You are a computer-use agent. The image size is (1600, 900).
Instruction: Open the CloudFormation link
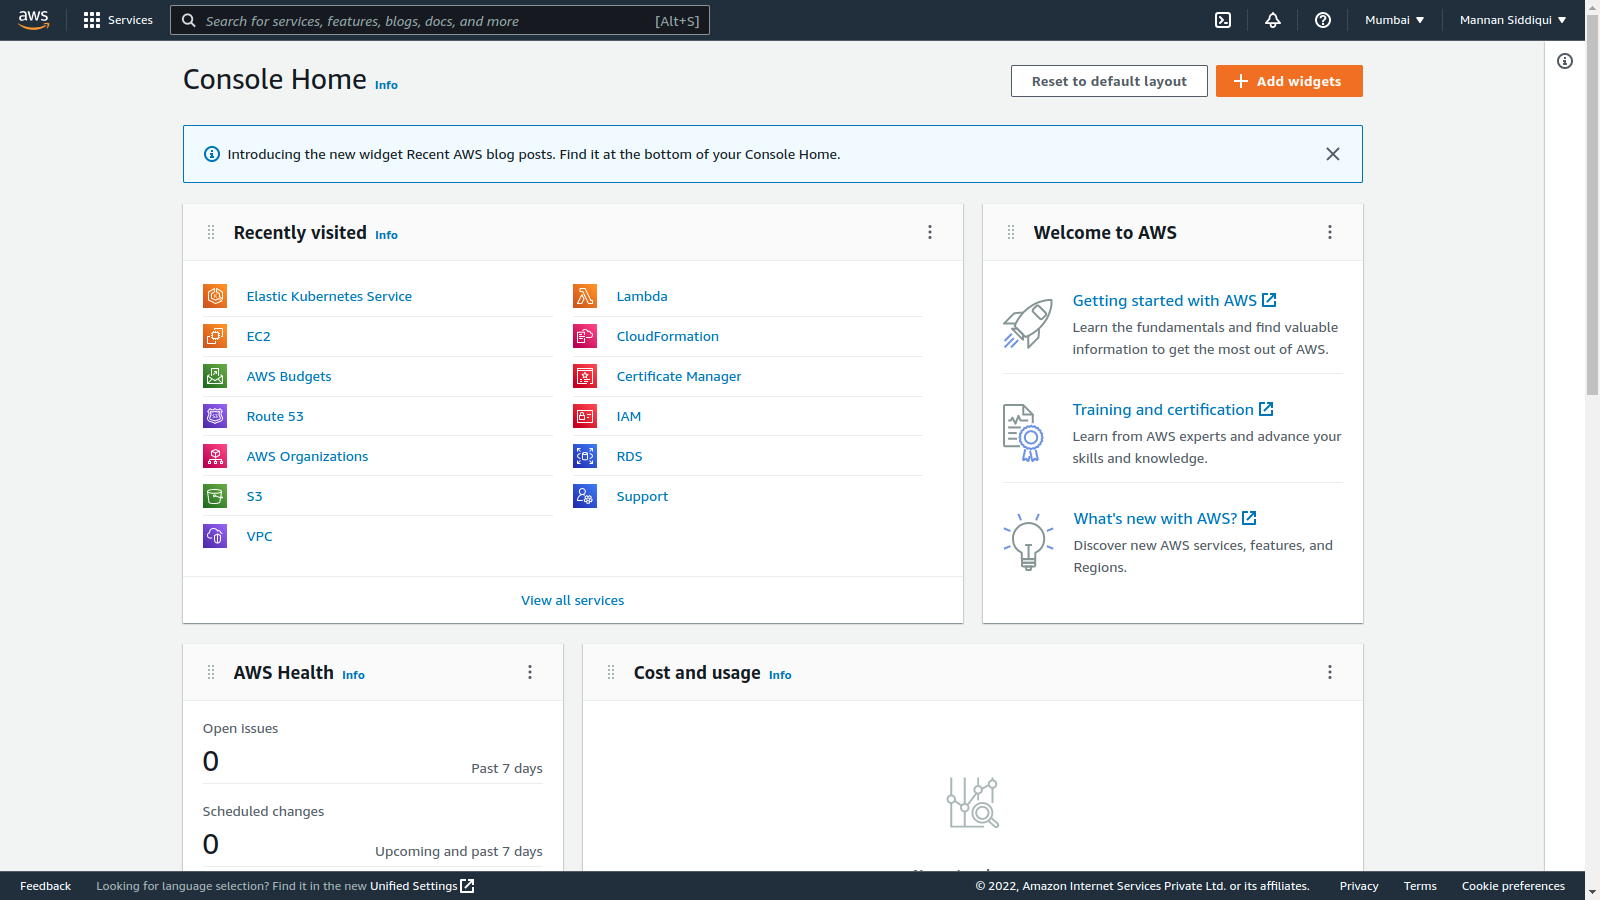point(668,336)
